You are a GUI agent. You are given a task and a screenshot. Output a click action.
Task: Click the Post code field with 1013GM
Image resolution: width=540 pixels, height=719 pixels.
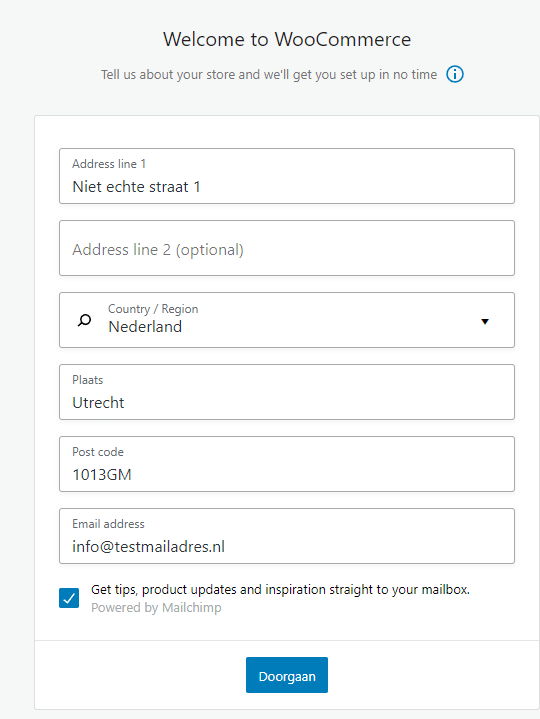pyautogui.click(x=287, y=464)
